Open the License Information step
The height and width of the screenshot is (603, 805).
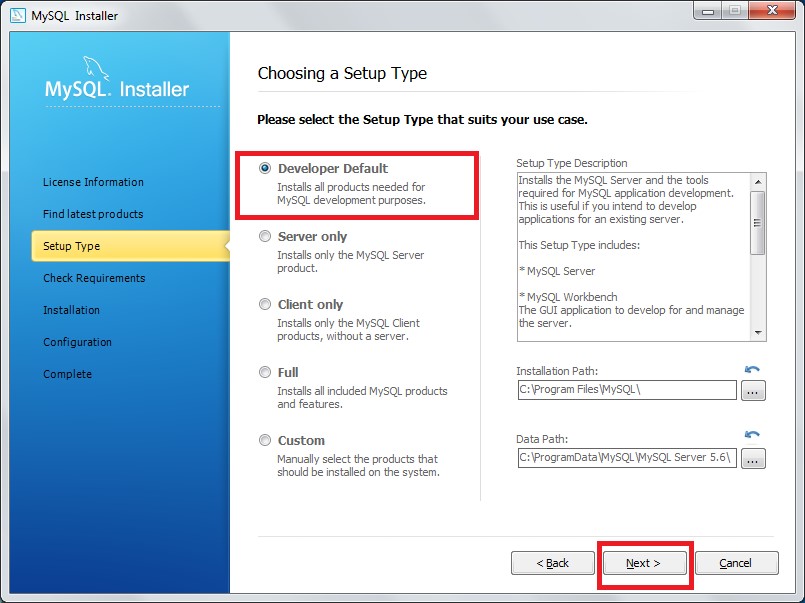[x=93, y=182]
